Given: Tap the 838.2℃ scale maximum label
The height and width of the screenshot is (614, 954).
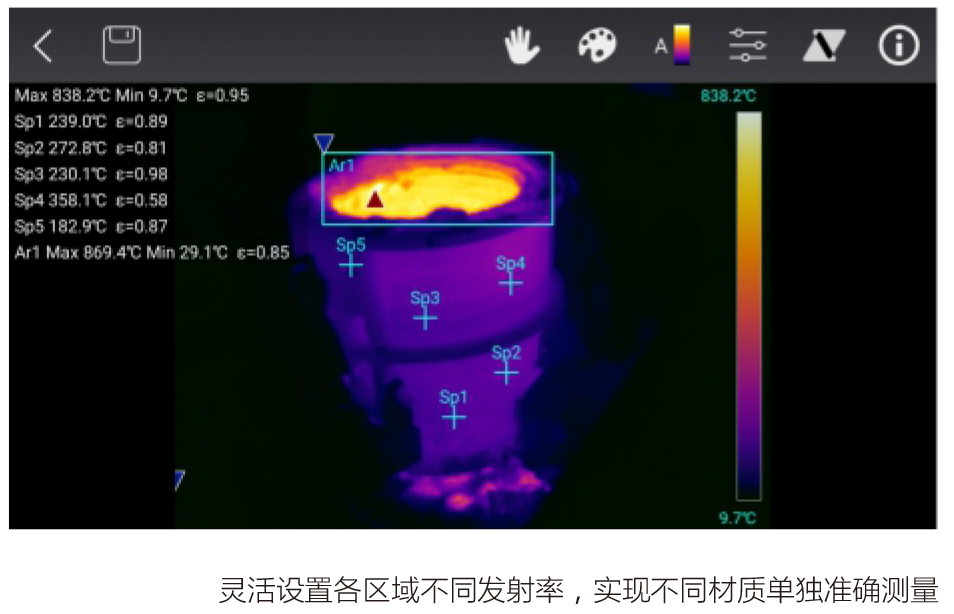Looking at the screenshot, I should (728, 96).
